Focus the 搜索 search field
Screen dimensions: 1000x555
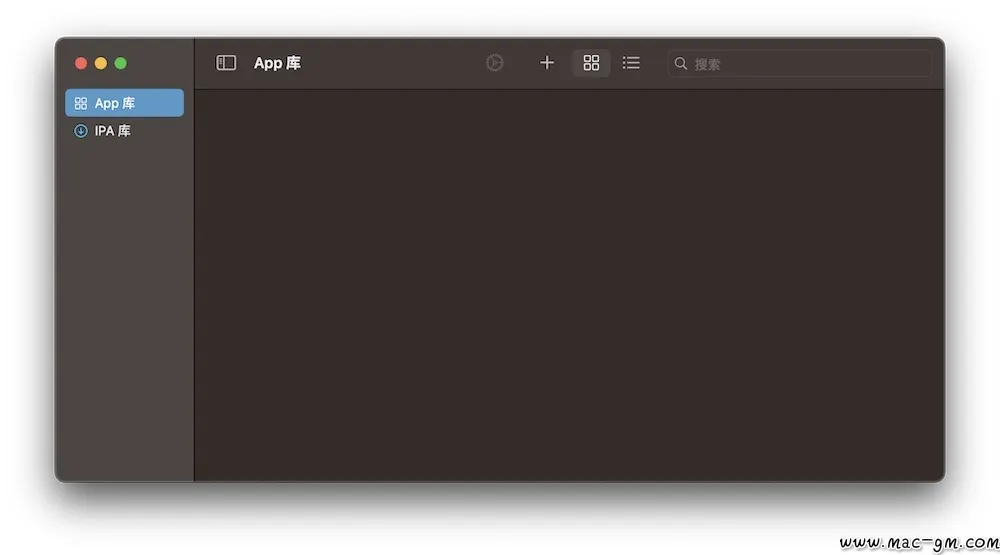[x=800, y=64]
